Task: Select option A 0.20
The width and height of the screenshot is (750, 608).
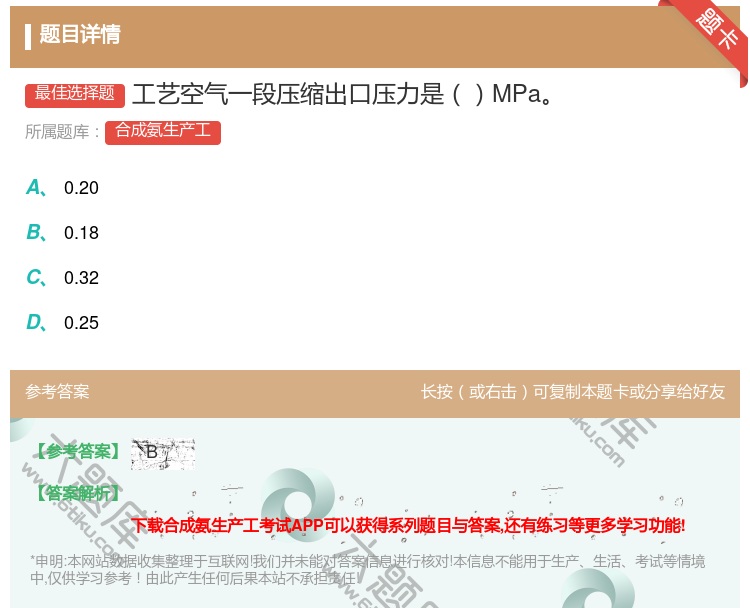Action: tap(62, 188)
